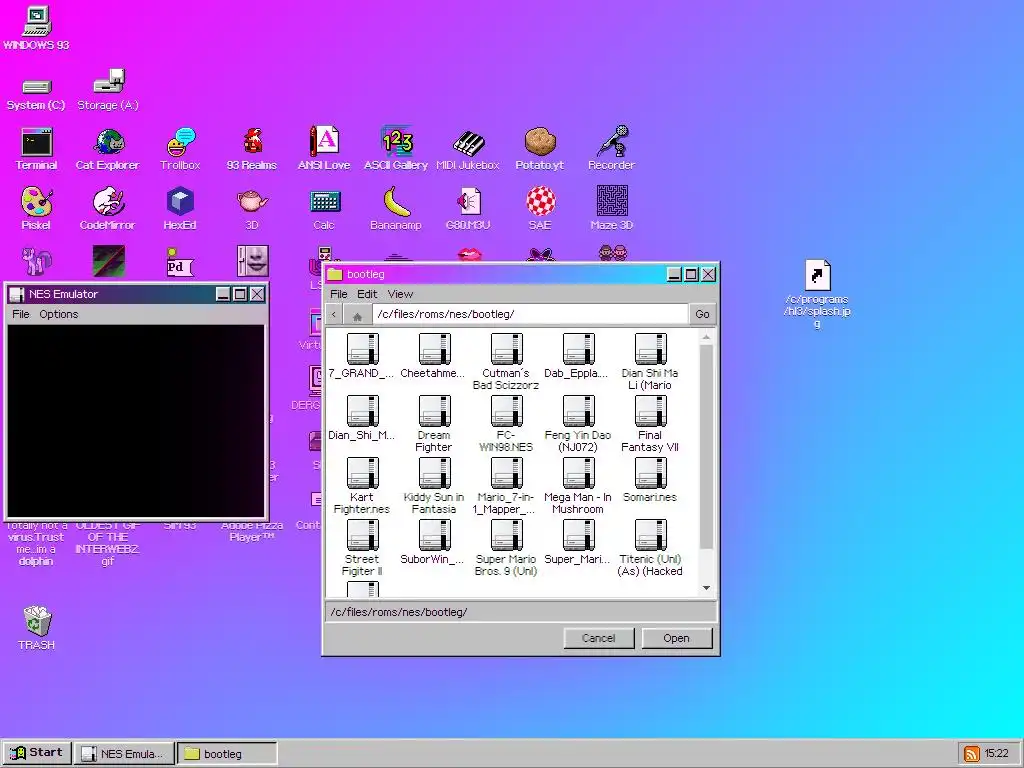This screenshot has height=768, width=1024.
Task: Select the Final Fantasy VII ROM file
Action: pyautogui.click(x=650, y=424)
